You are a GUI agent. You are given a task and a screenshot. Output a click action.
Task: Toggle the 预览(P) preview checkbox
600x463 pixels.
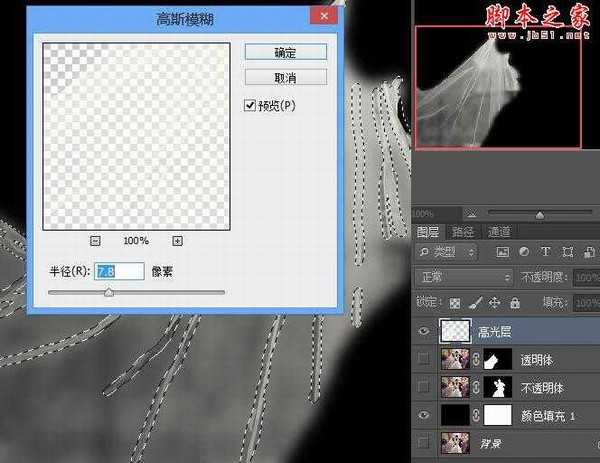(250, 105)
